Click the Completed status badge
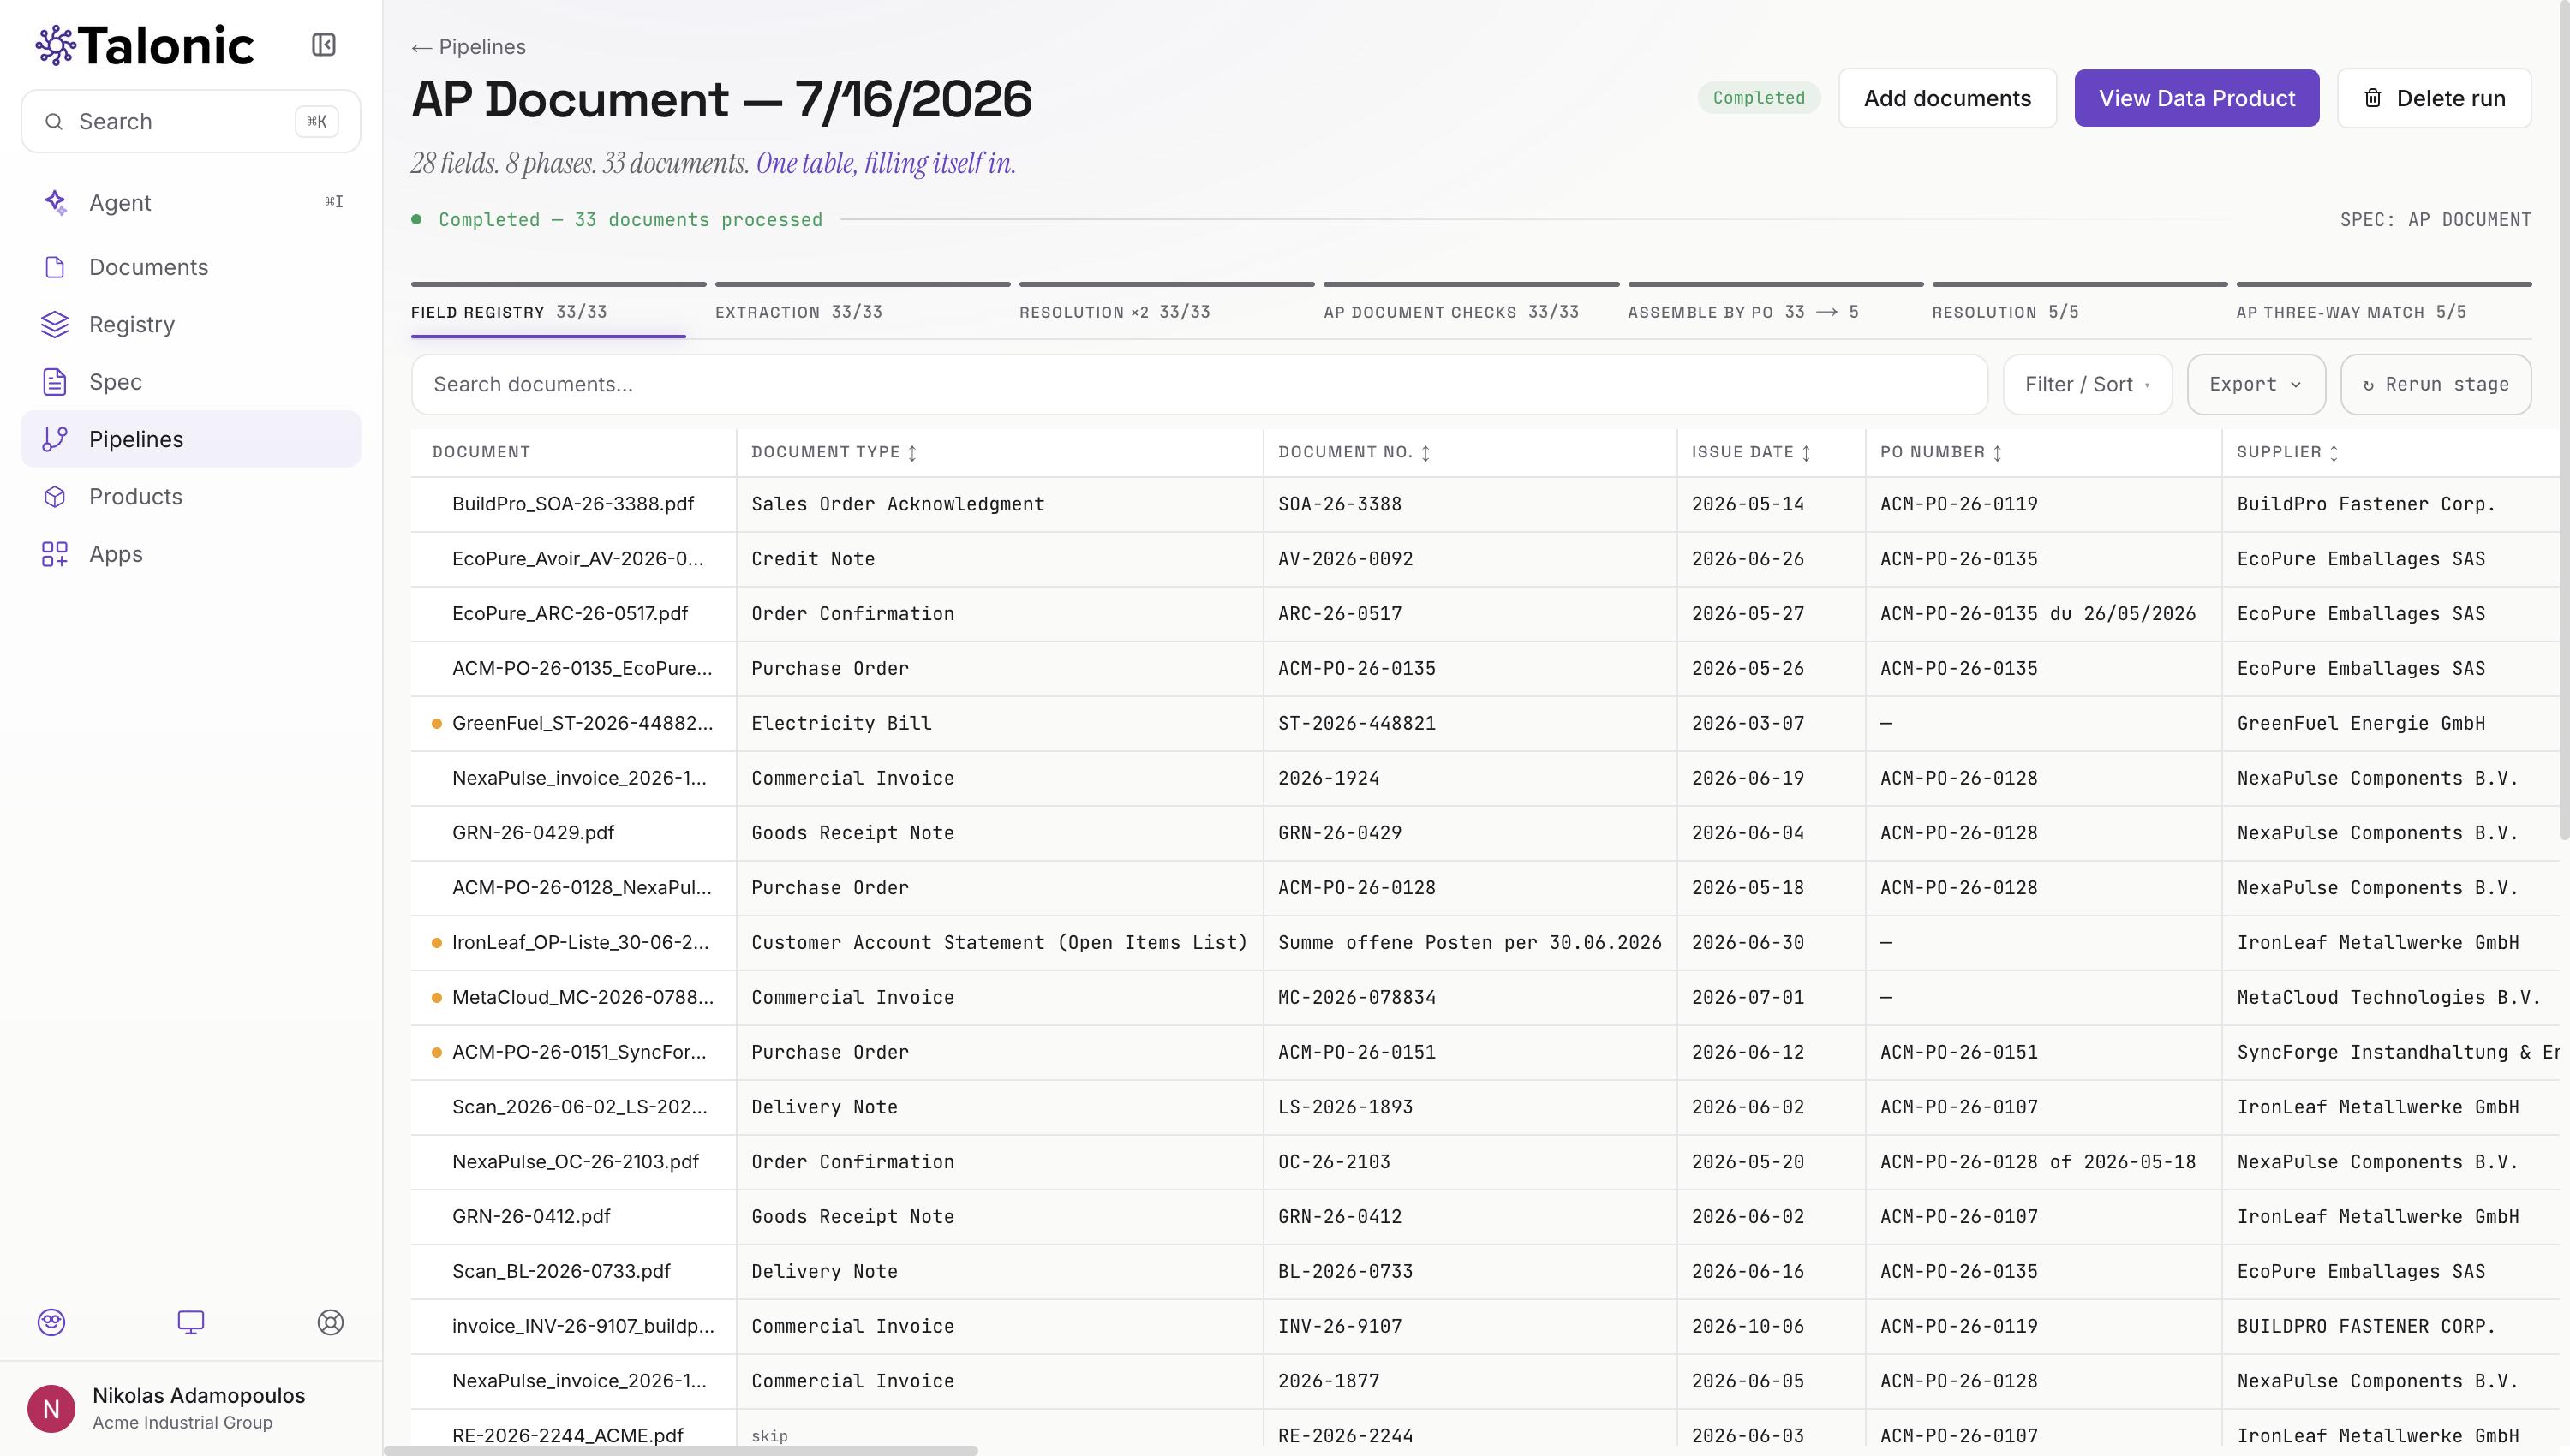This screenshot has width=2570, height=1456. coord(1758,98)
